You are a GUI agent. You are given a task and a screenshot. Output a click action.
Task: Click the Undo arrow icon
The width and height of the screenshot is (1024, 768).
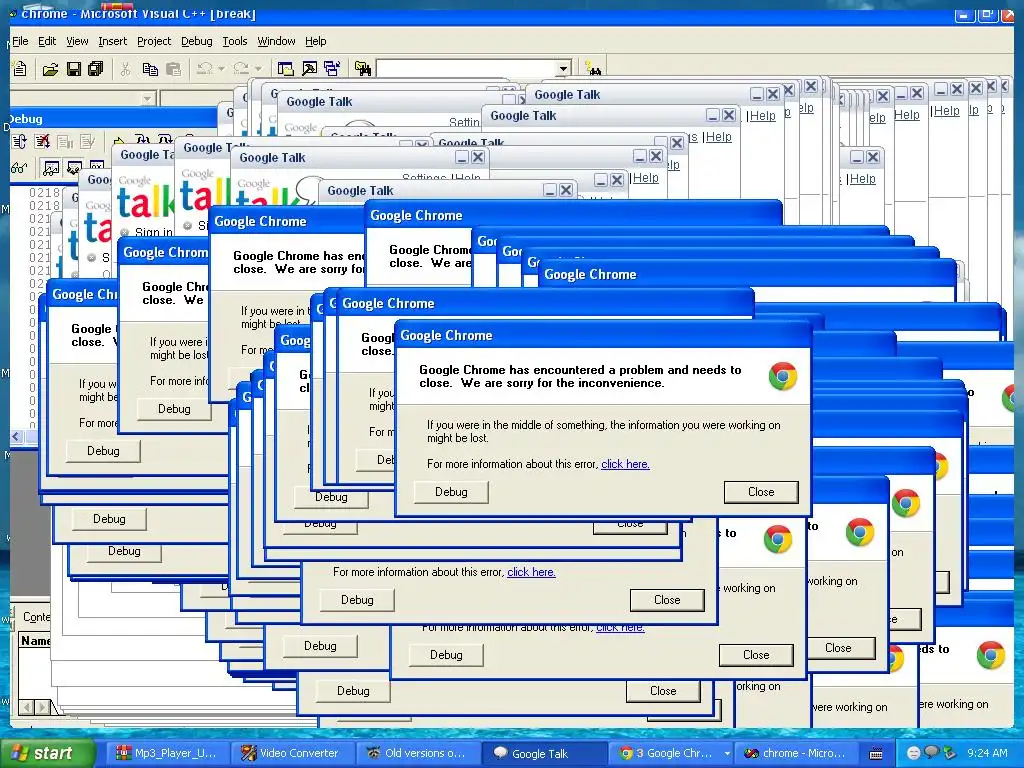click(x=204, y=69)
